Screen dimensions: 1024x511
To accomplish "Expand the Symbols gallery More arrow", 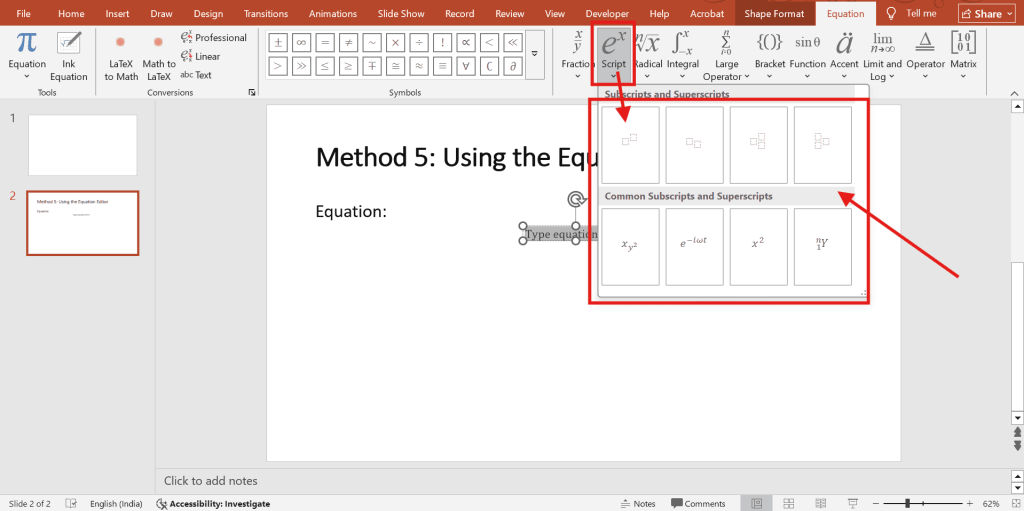I will point(536,53).
